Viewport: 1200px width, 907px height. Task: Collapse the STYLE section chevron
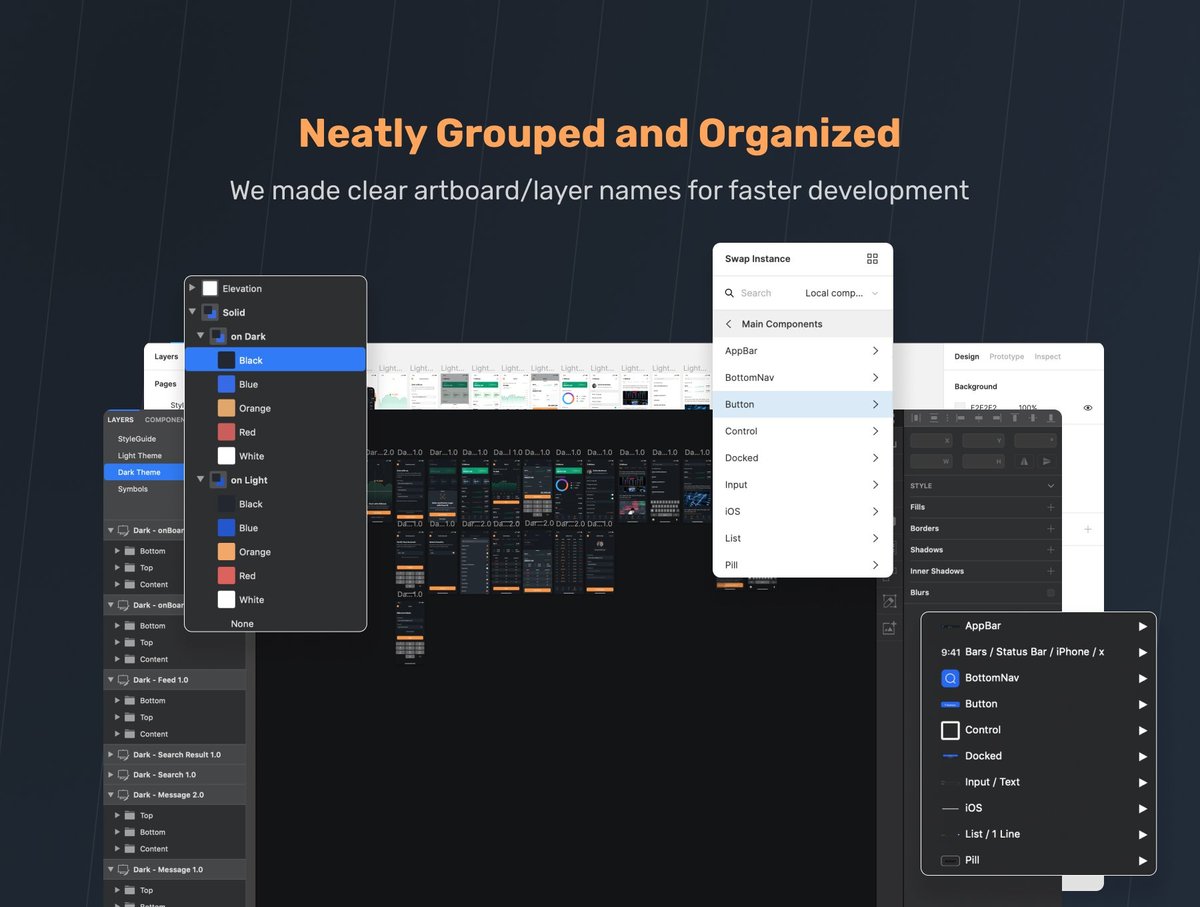pos(1050,486)
